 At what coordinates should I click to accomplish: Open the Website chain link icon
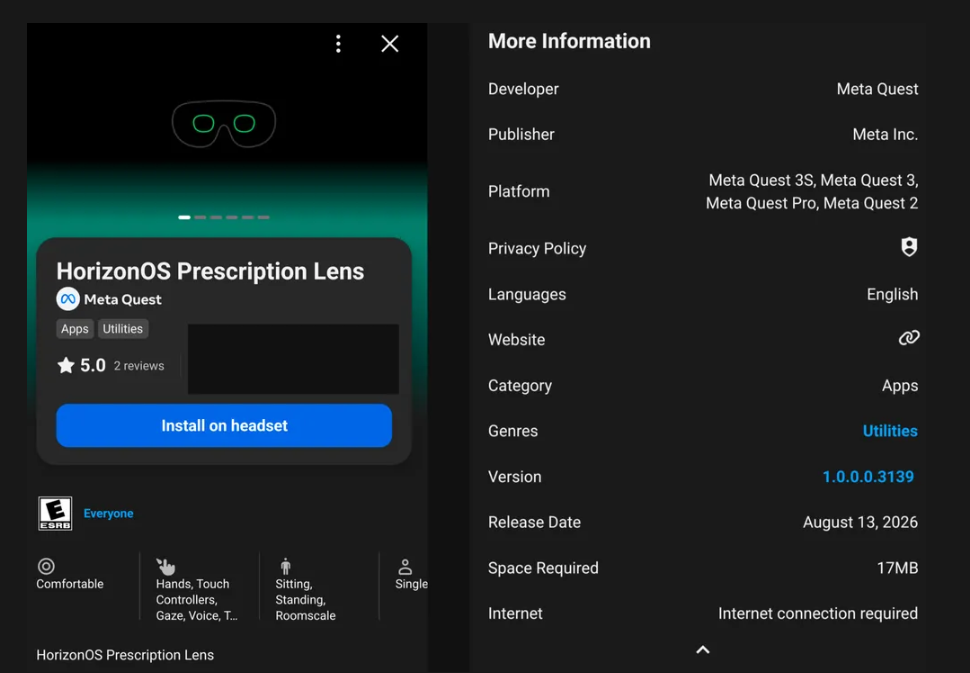(909, 338)
